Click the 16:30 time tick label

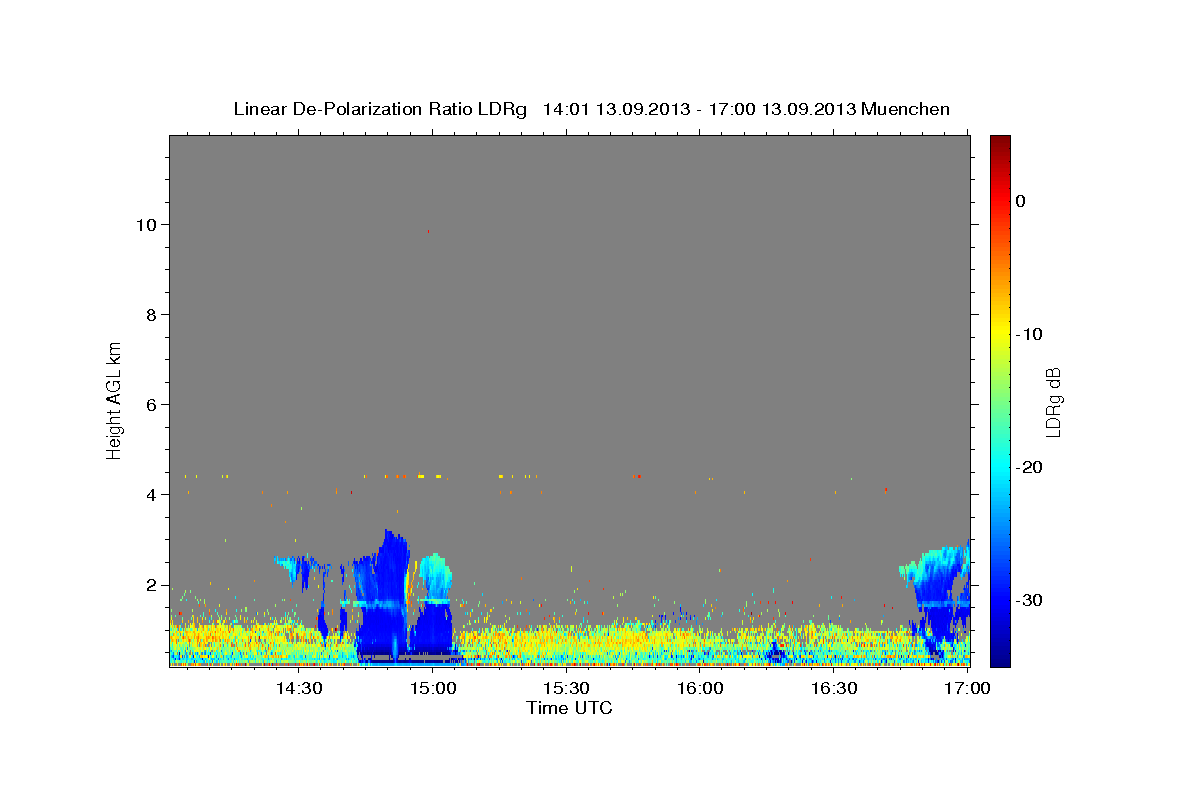click(834, 689)
